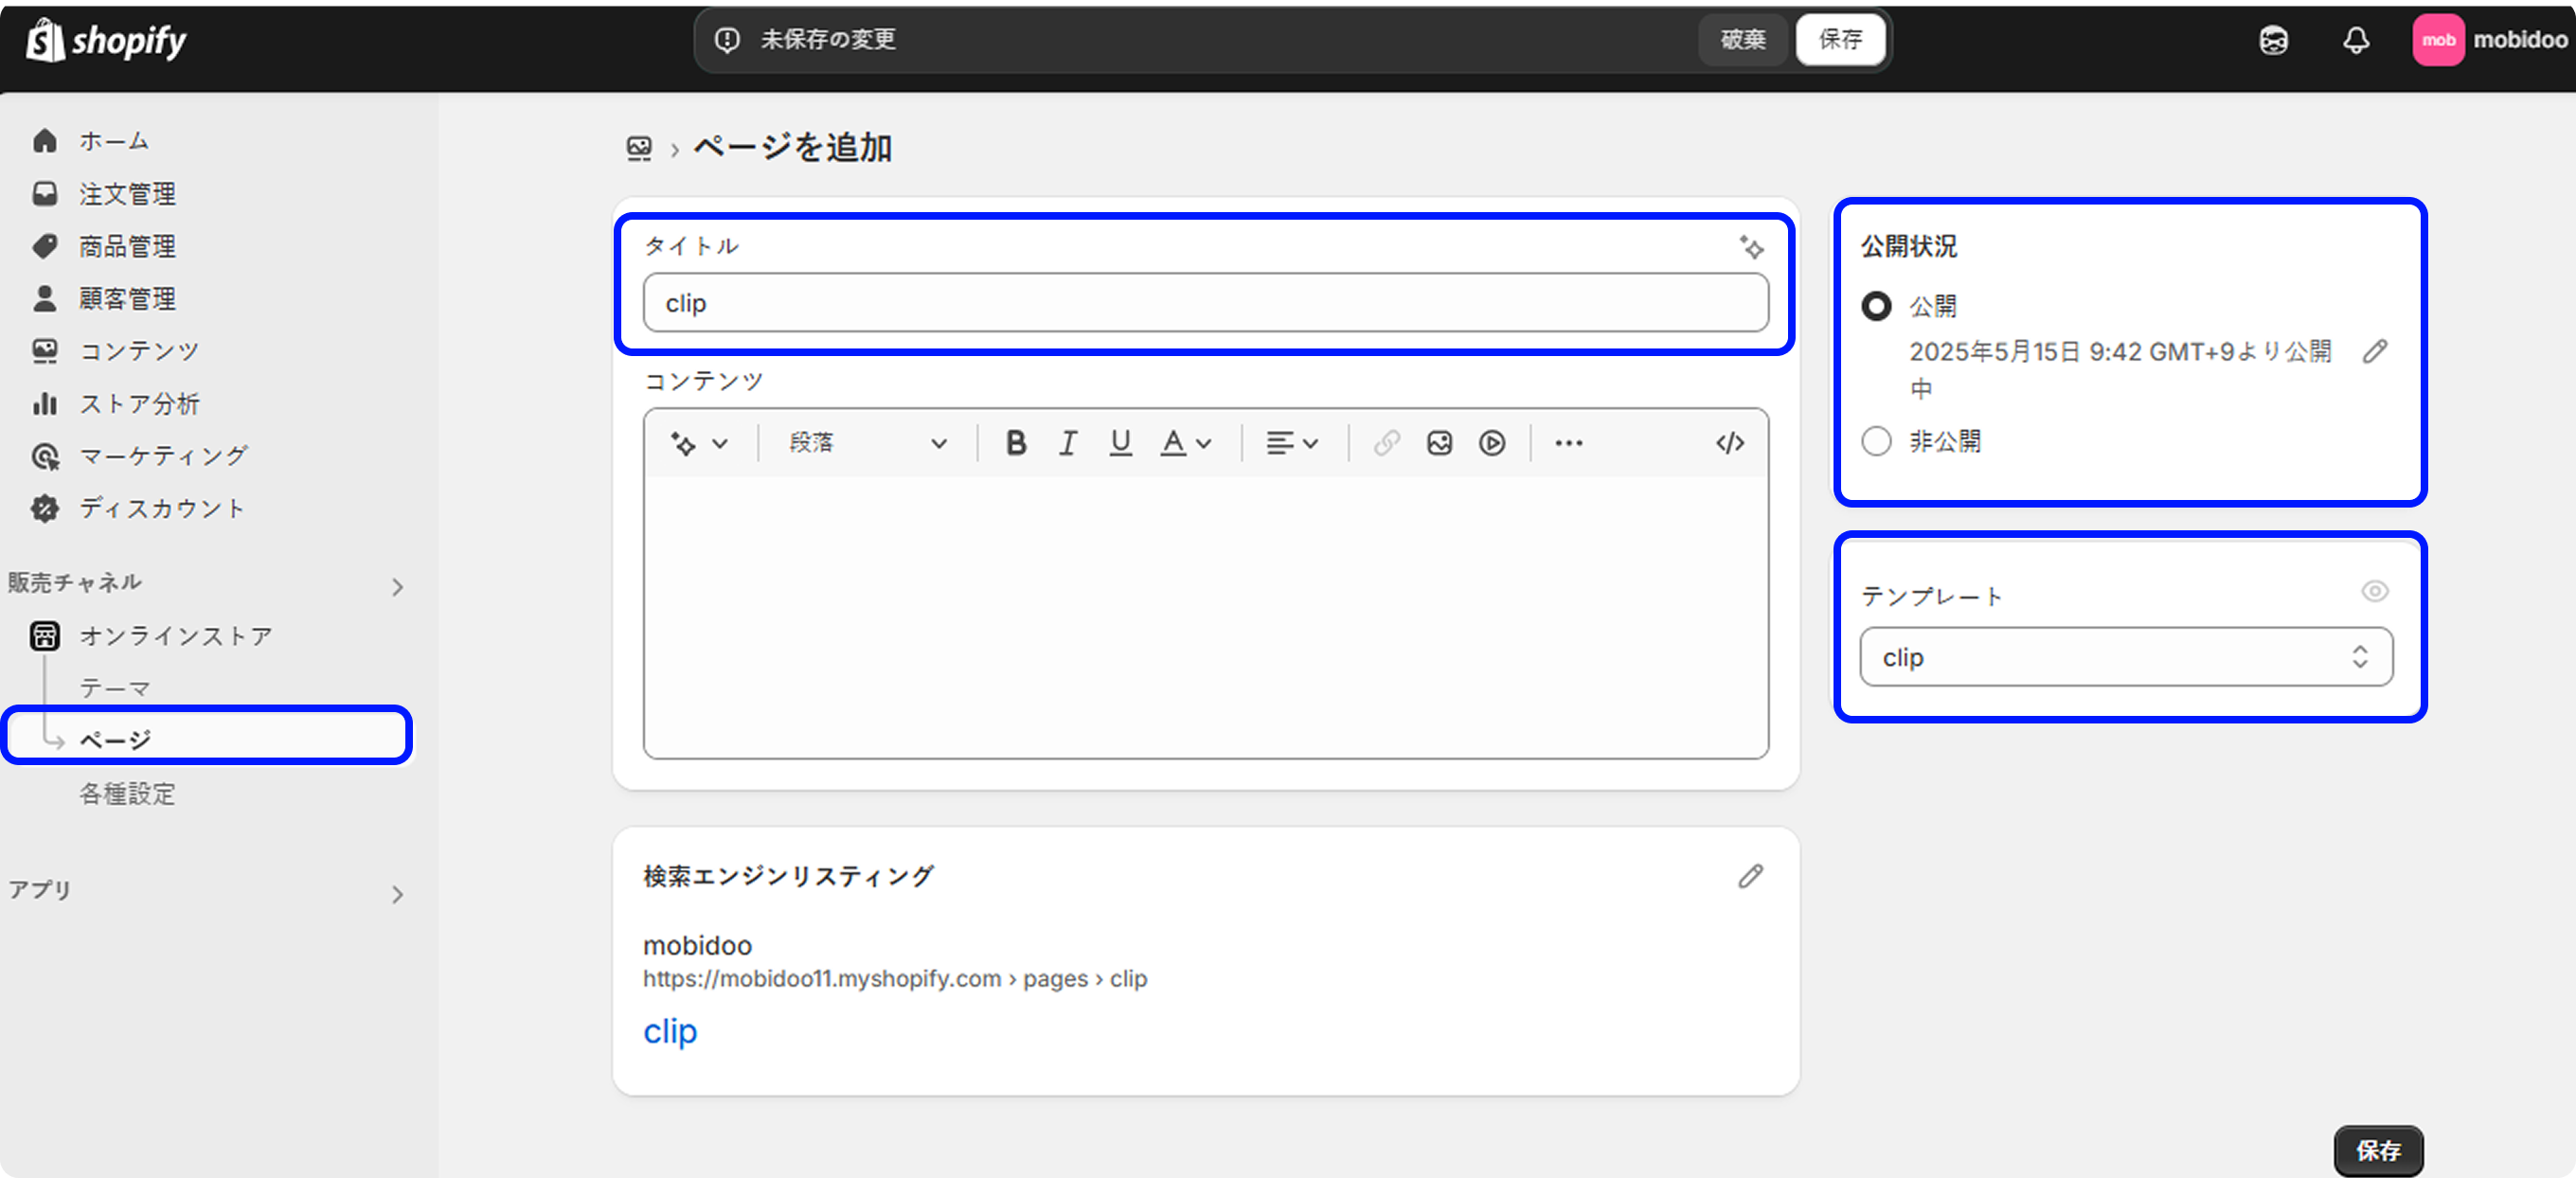The height and width of the screenshot is (1178, 2576).
Task: Click 破棄 discard button
Action: (1742, 40)
